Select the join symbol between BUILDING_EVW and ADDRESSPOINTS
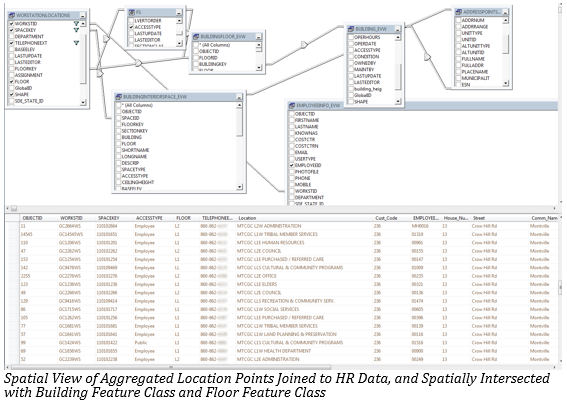The height and width of the screenshot is (404, 567). point(427,57)
